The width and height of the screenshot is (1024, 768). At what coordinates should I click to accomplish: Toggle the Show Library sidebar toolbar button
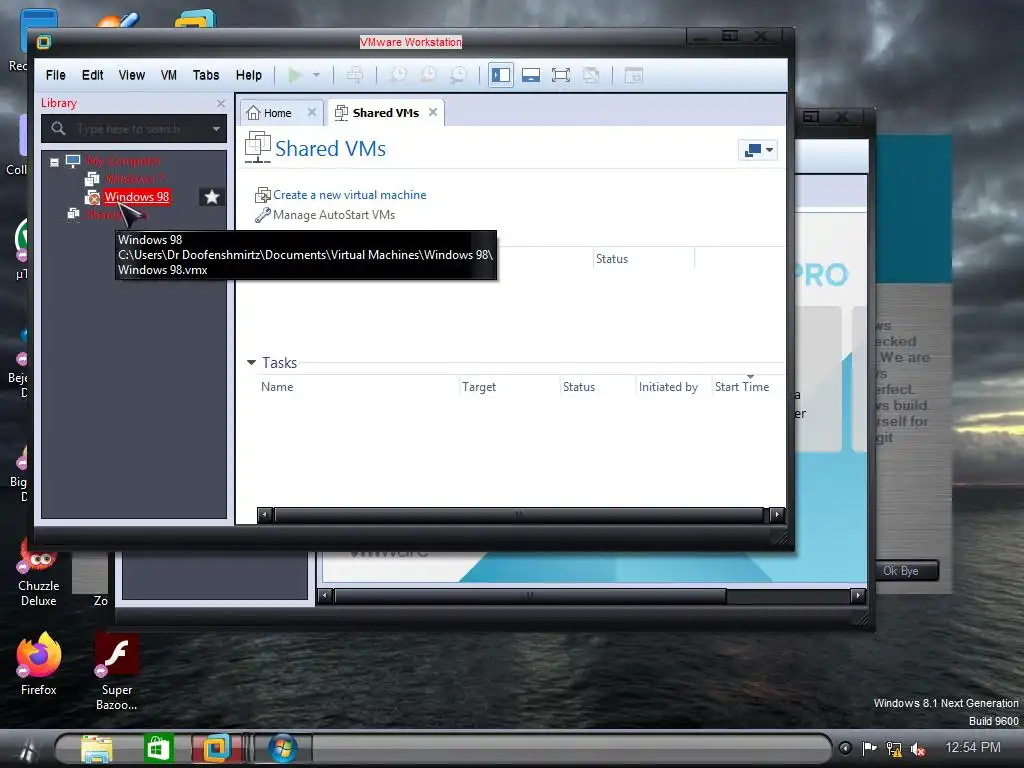501,75
